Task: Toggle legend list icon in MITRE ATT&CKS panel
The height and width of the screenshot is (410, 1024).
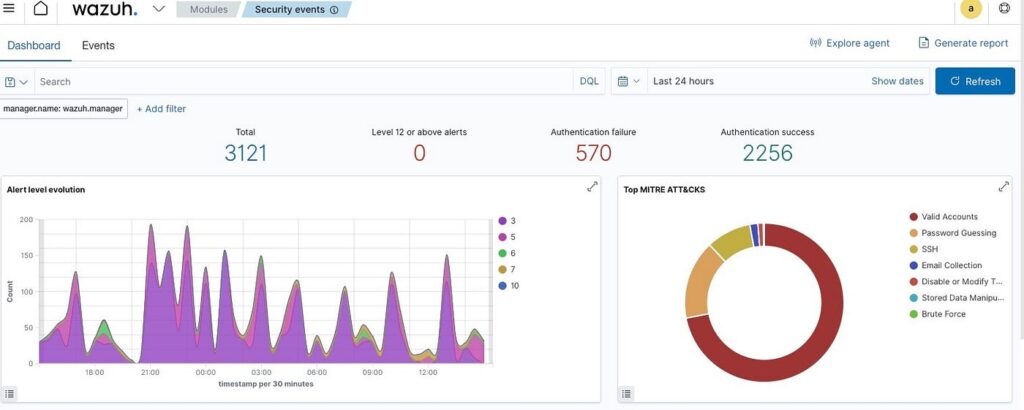Action: pyautogui.click(x=628, y=394)
